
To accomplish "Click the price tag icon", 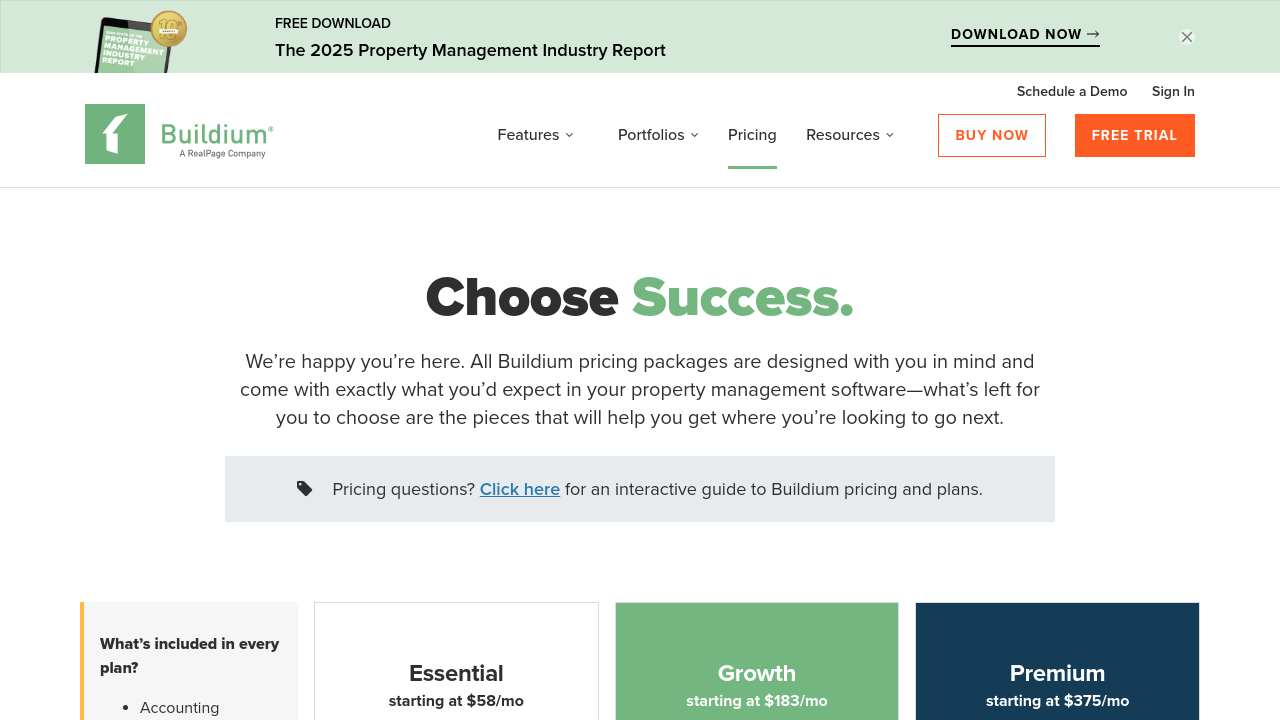I will coord(305,489).
